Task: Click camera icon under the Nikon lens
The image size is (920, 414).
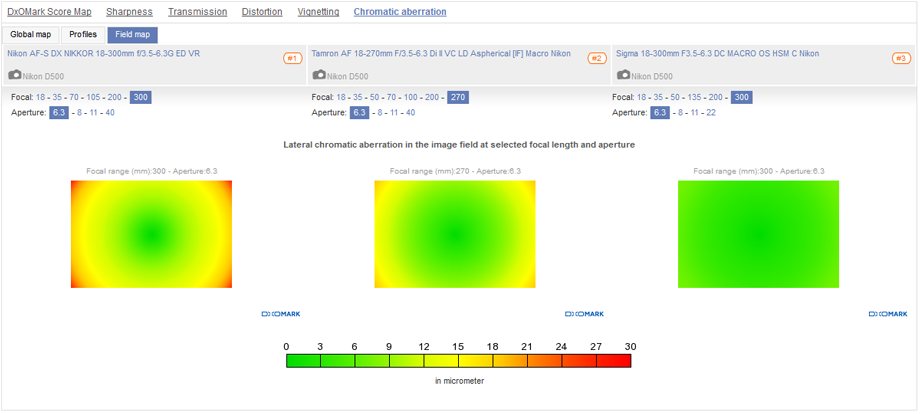Action: [15, 75]
